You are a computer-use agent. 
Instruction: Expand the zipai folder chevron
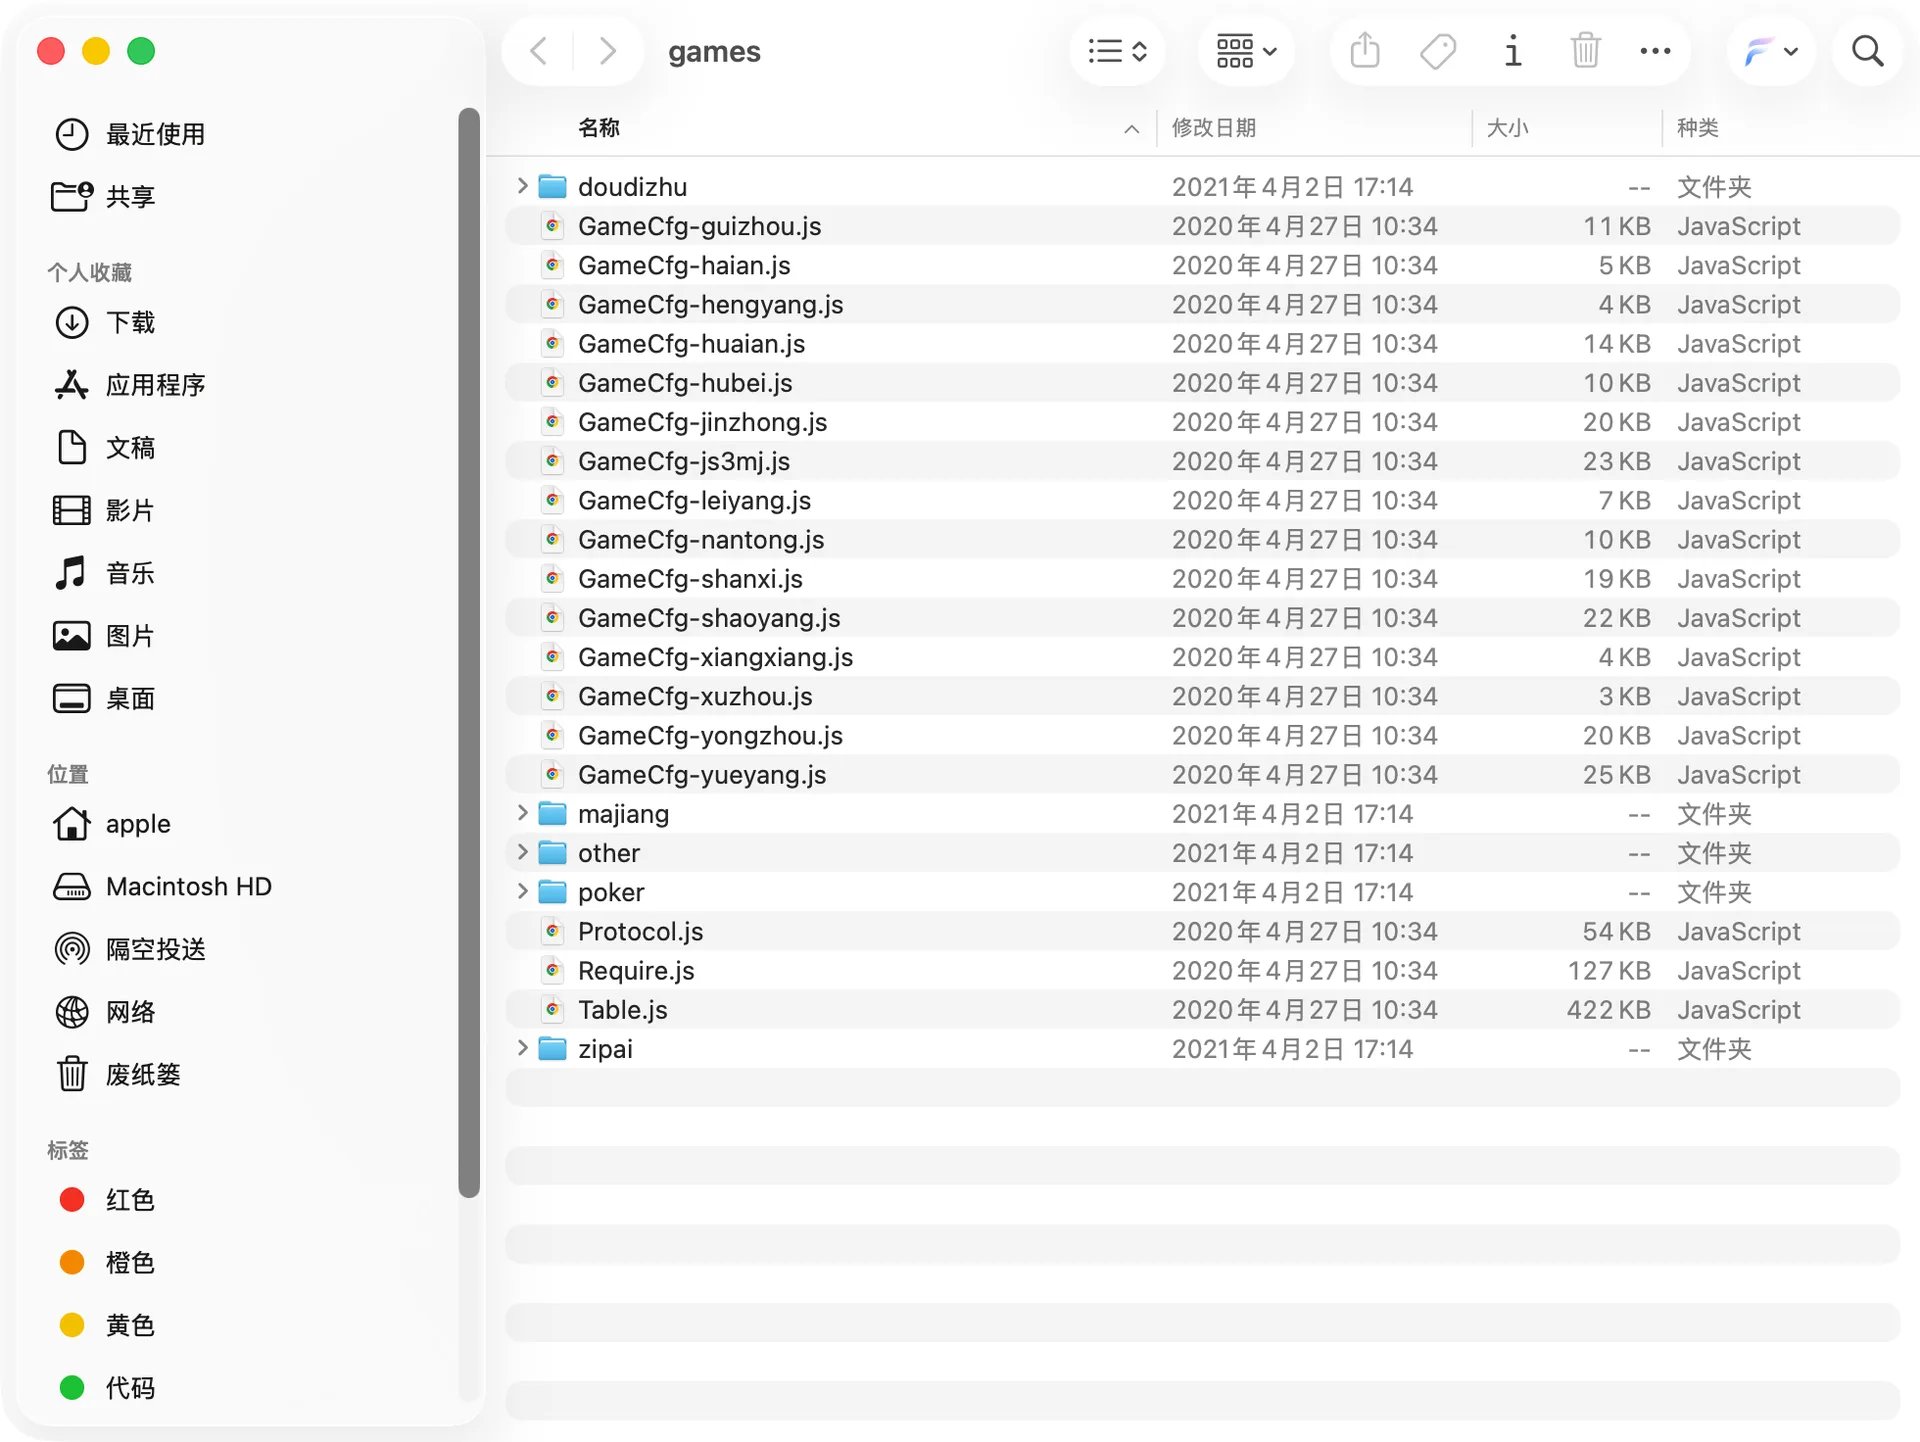pos(521,1048)
